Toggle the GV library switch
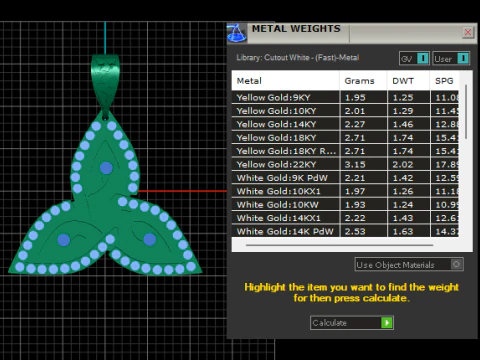Screen dimensions: 480x360 pyautogui.click(x=414, y=59)
